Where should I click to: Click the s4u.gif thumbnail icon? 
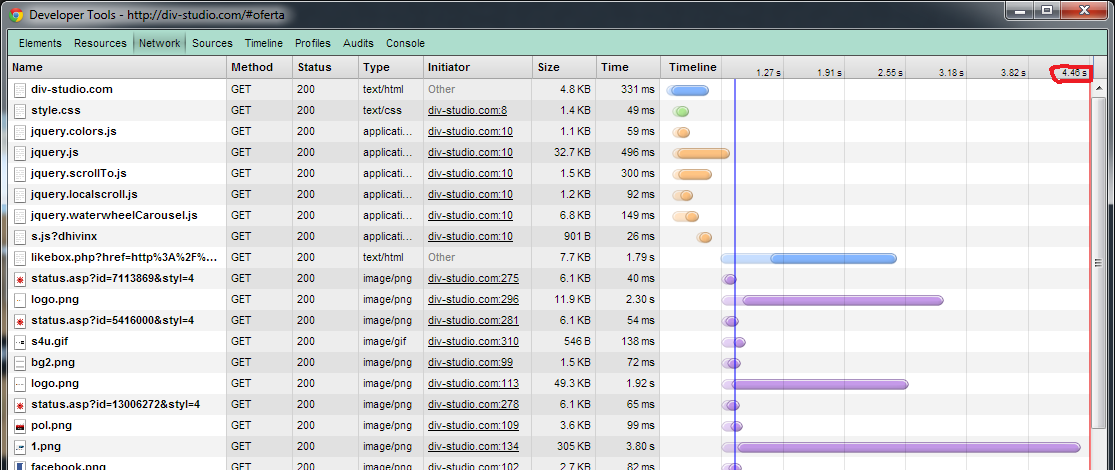point(20,342)
